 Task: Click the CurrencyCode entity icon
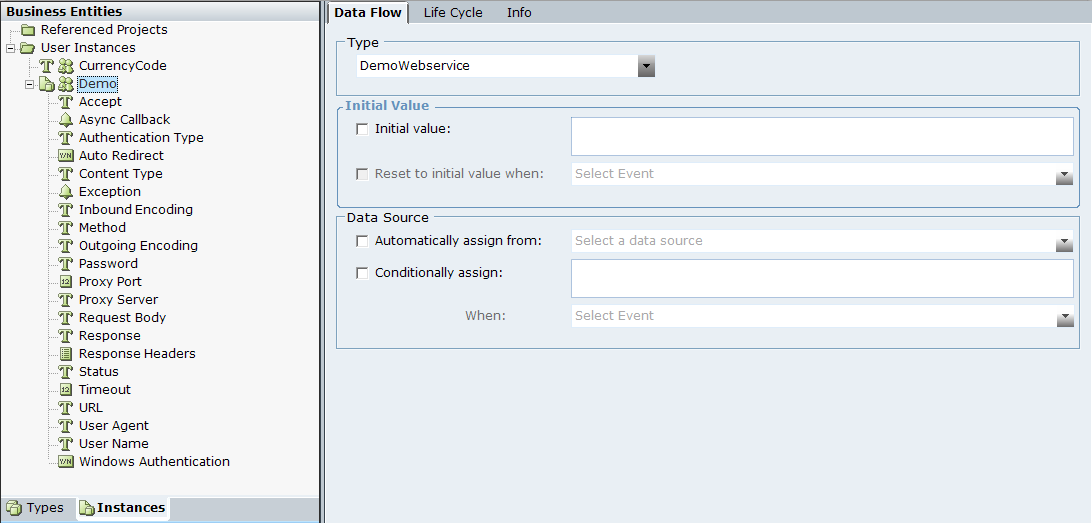[x=66, y=66]
